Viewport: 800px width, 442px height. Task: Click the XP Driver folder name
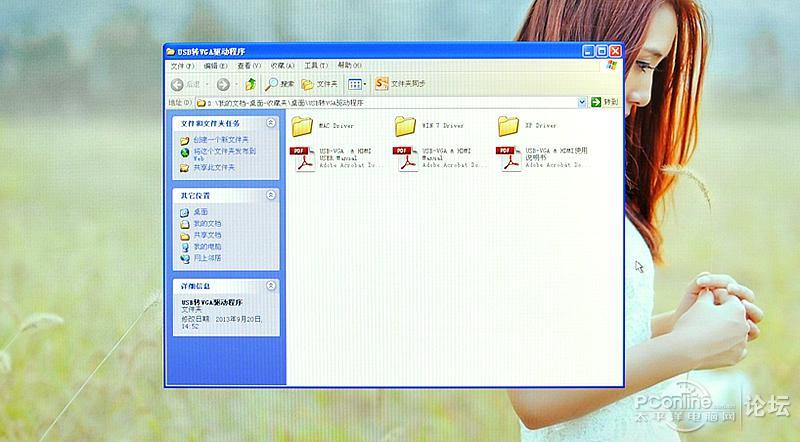(x=541, y=126)
